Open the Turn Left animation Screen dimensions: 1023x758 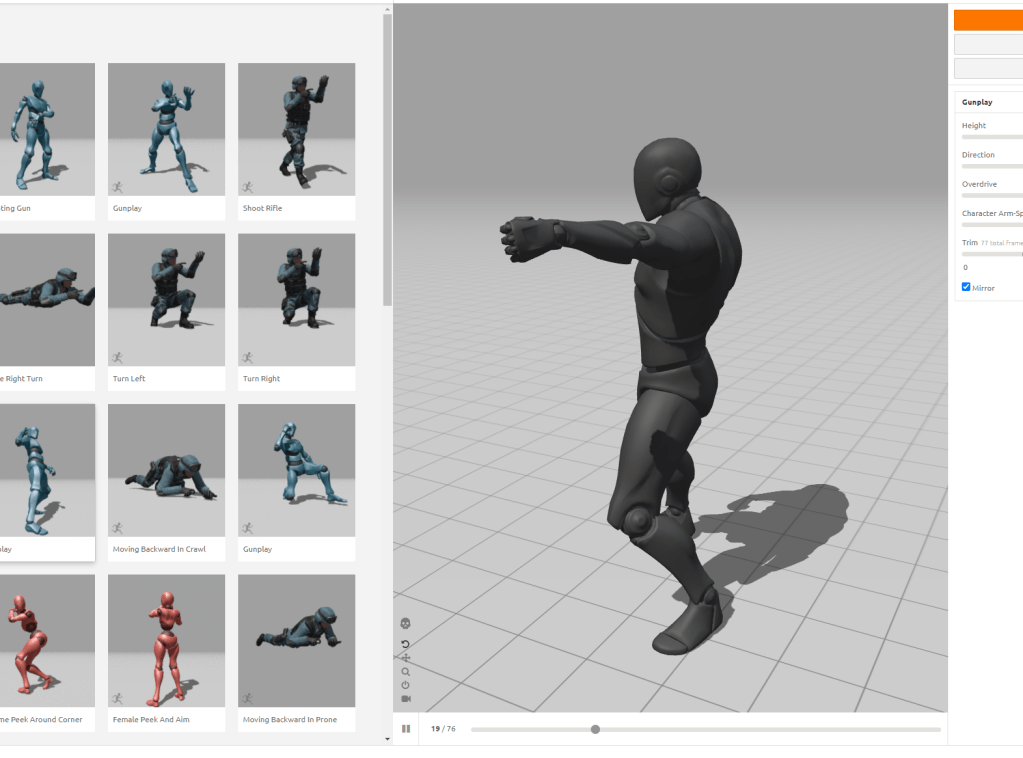click(166, 299)
